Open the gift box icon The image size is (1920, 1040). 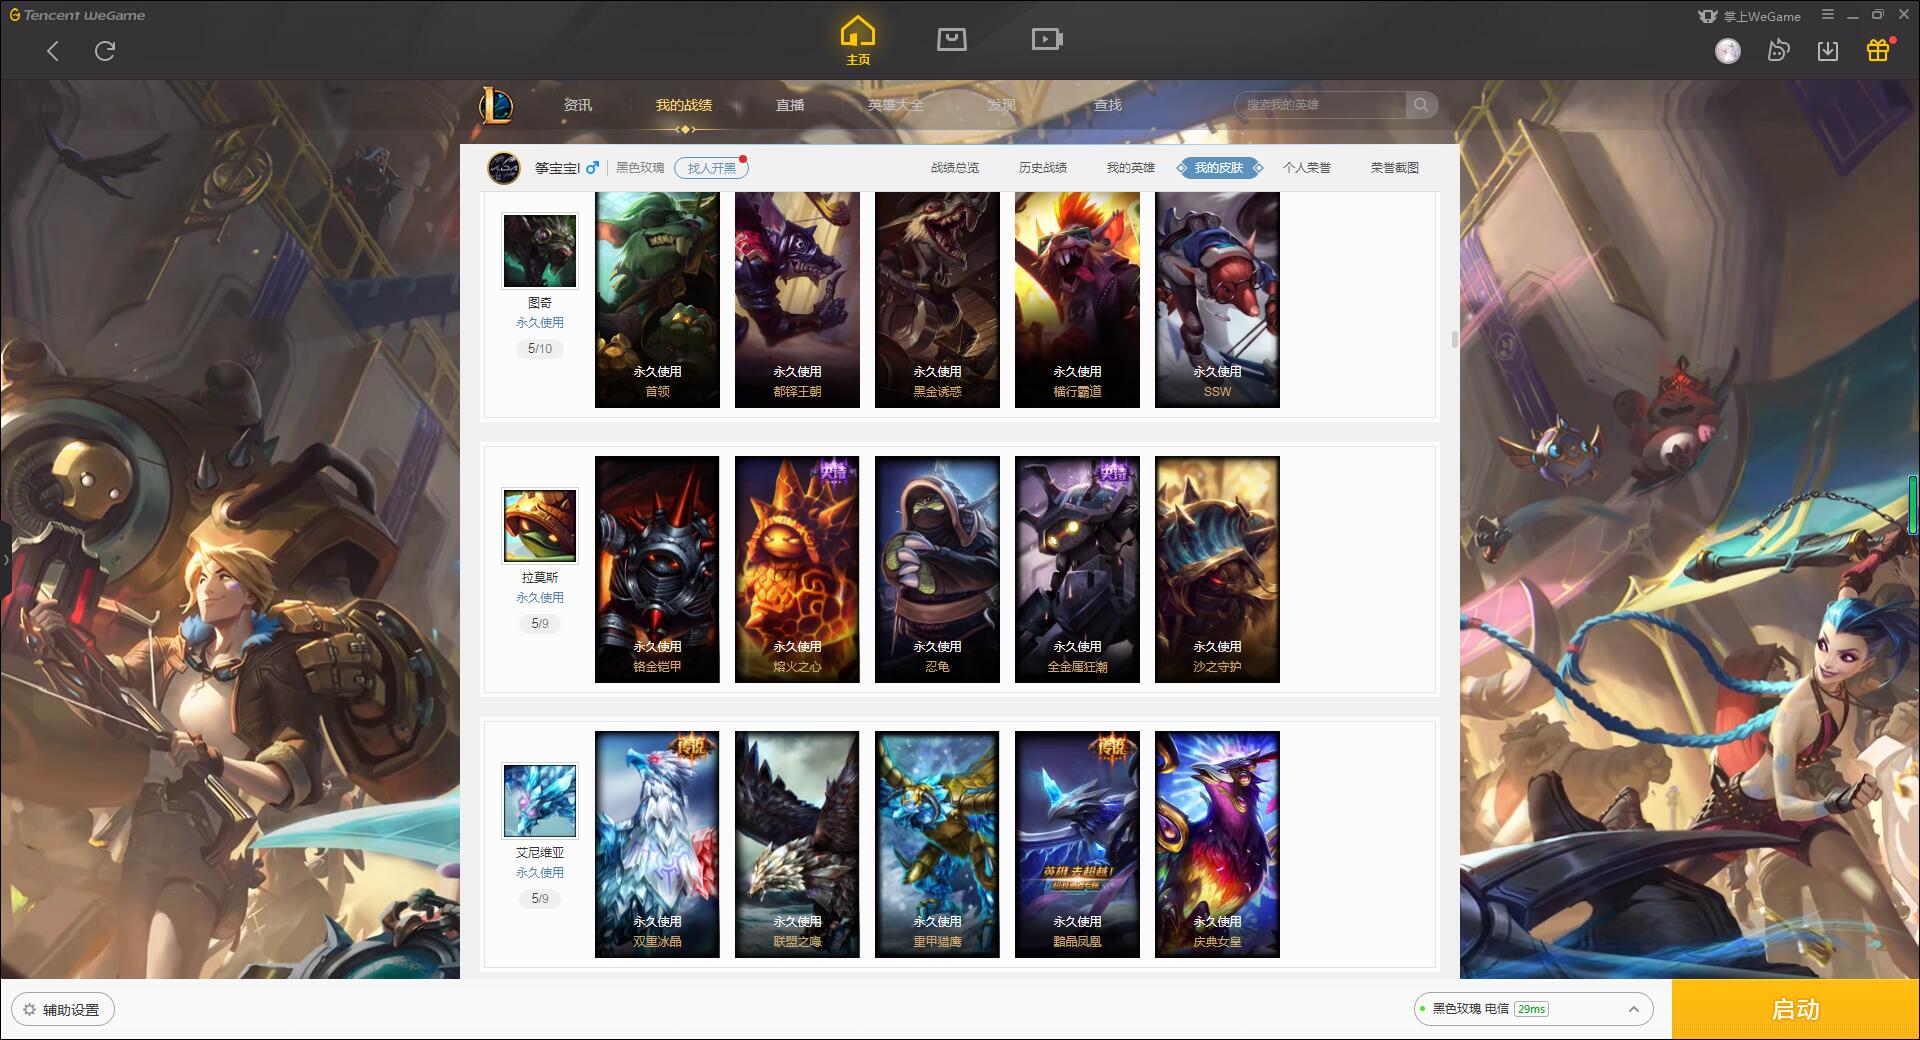(x=1878, y=51)
